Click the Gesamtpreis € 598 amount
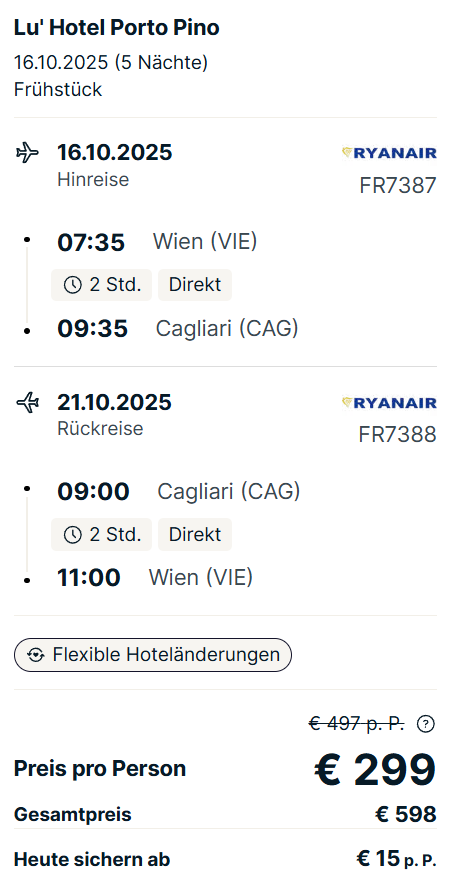This screenshot has width=450, height=889. tap(406, 815)
